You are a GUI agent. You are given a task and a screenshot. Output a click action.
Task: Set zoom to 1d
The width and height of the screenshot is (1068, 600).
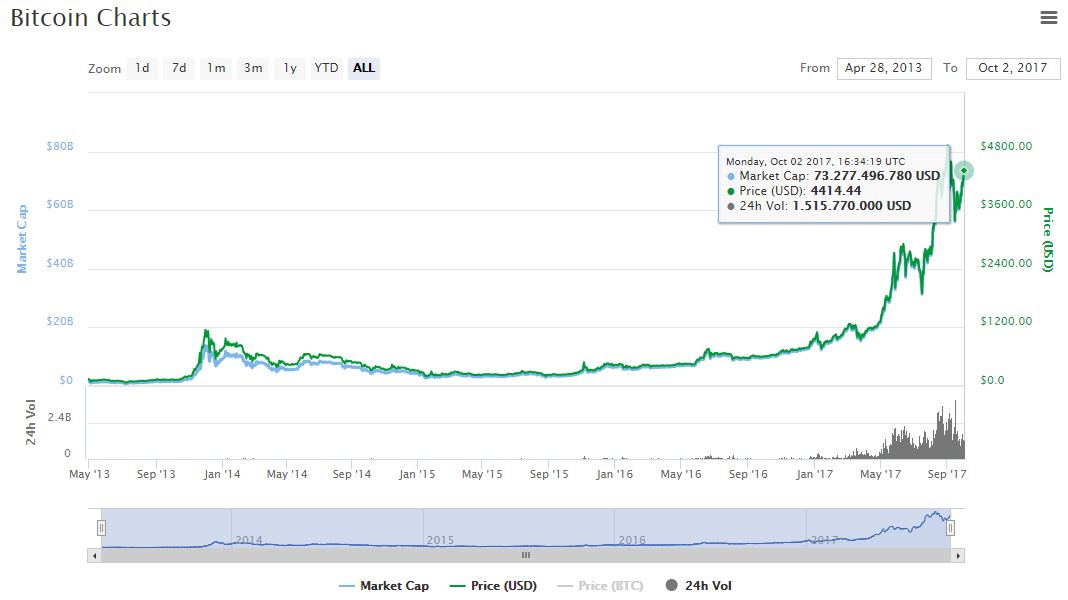coord(142,68)
